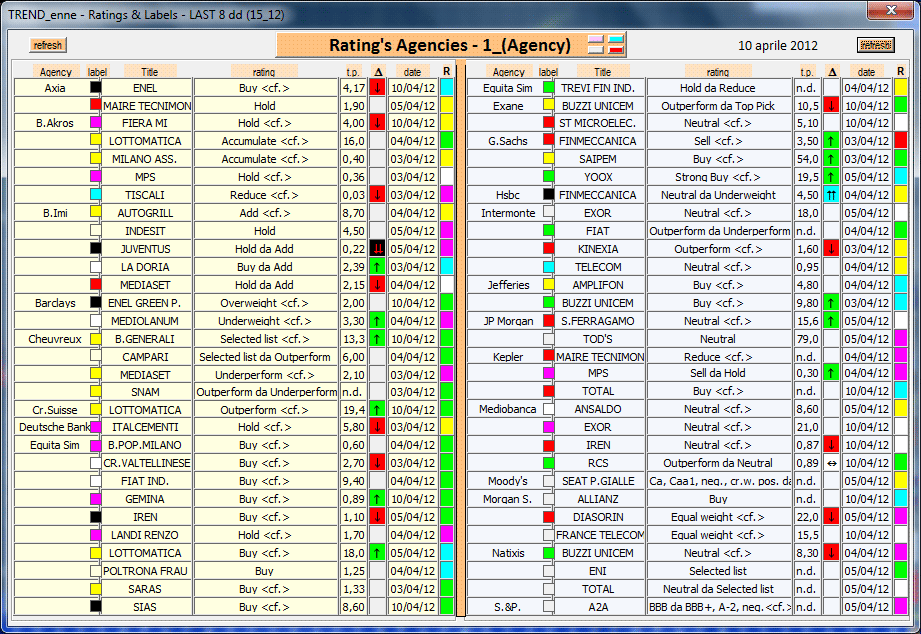The height and width of the screenshot is (634, 921).
Task: Click the green up arrow for B.GENERALI
Action: coord(377,338)
